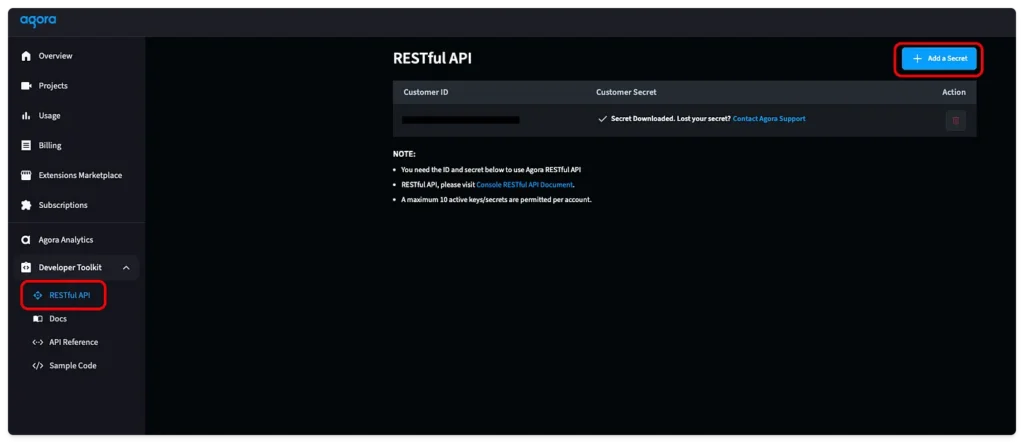
Task: Click the Extensions Marketplace store icon
Action: [x=26, y=175]
